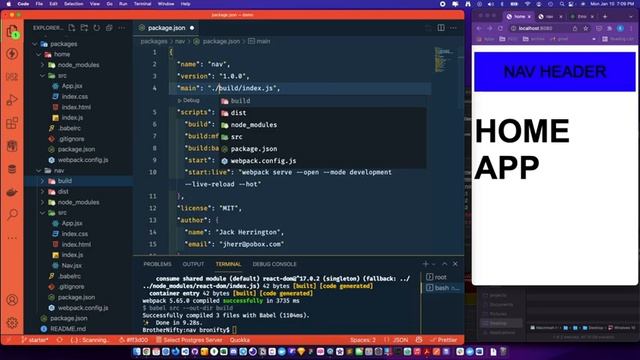Image resolution: width=640 pixels, height=360 pixels.
Task: Open editor more actions ellipsis
Action: tap(453, 28)
